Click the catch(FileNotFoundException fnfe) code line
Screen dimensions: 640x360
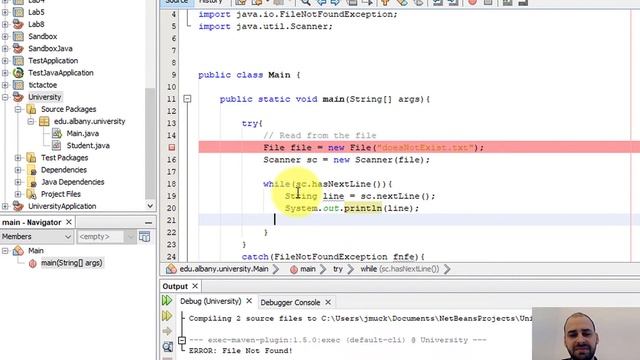click(333, 257)
